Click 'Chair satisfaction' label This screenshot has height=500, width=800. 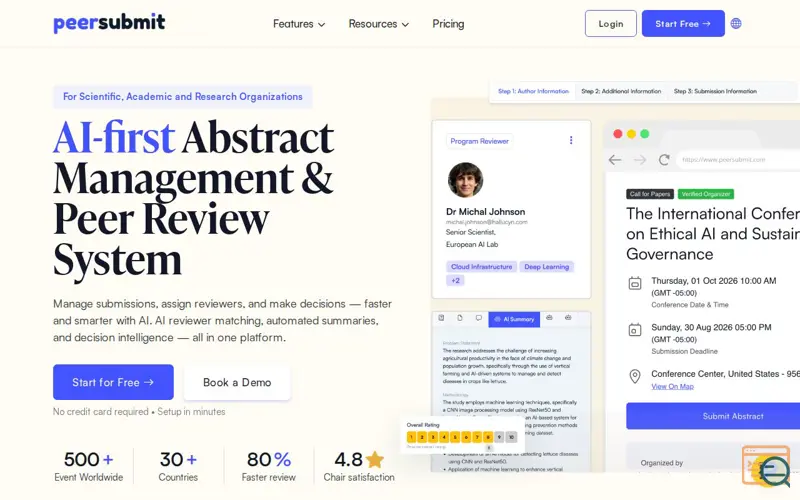[359, 478]
